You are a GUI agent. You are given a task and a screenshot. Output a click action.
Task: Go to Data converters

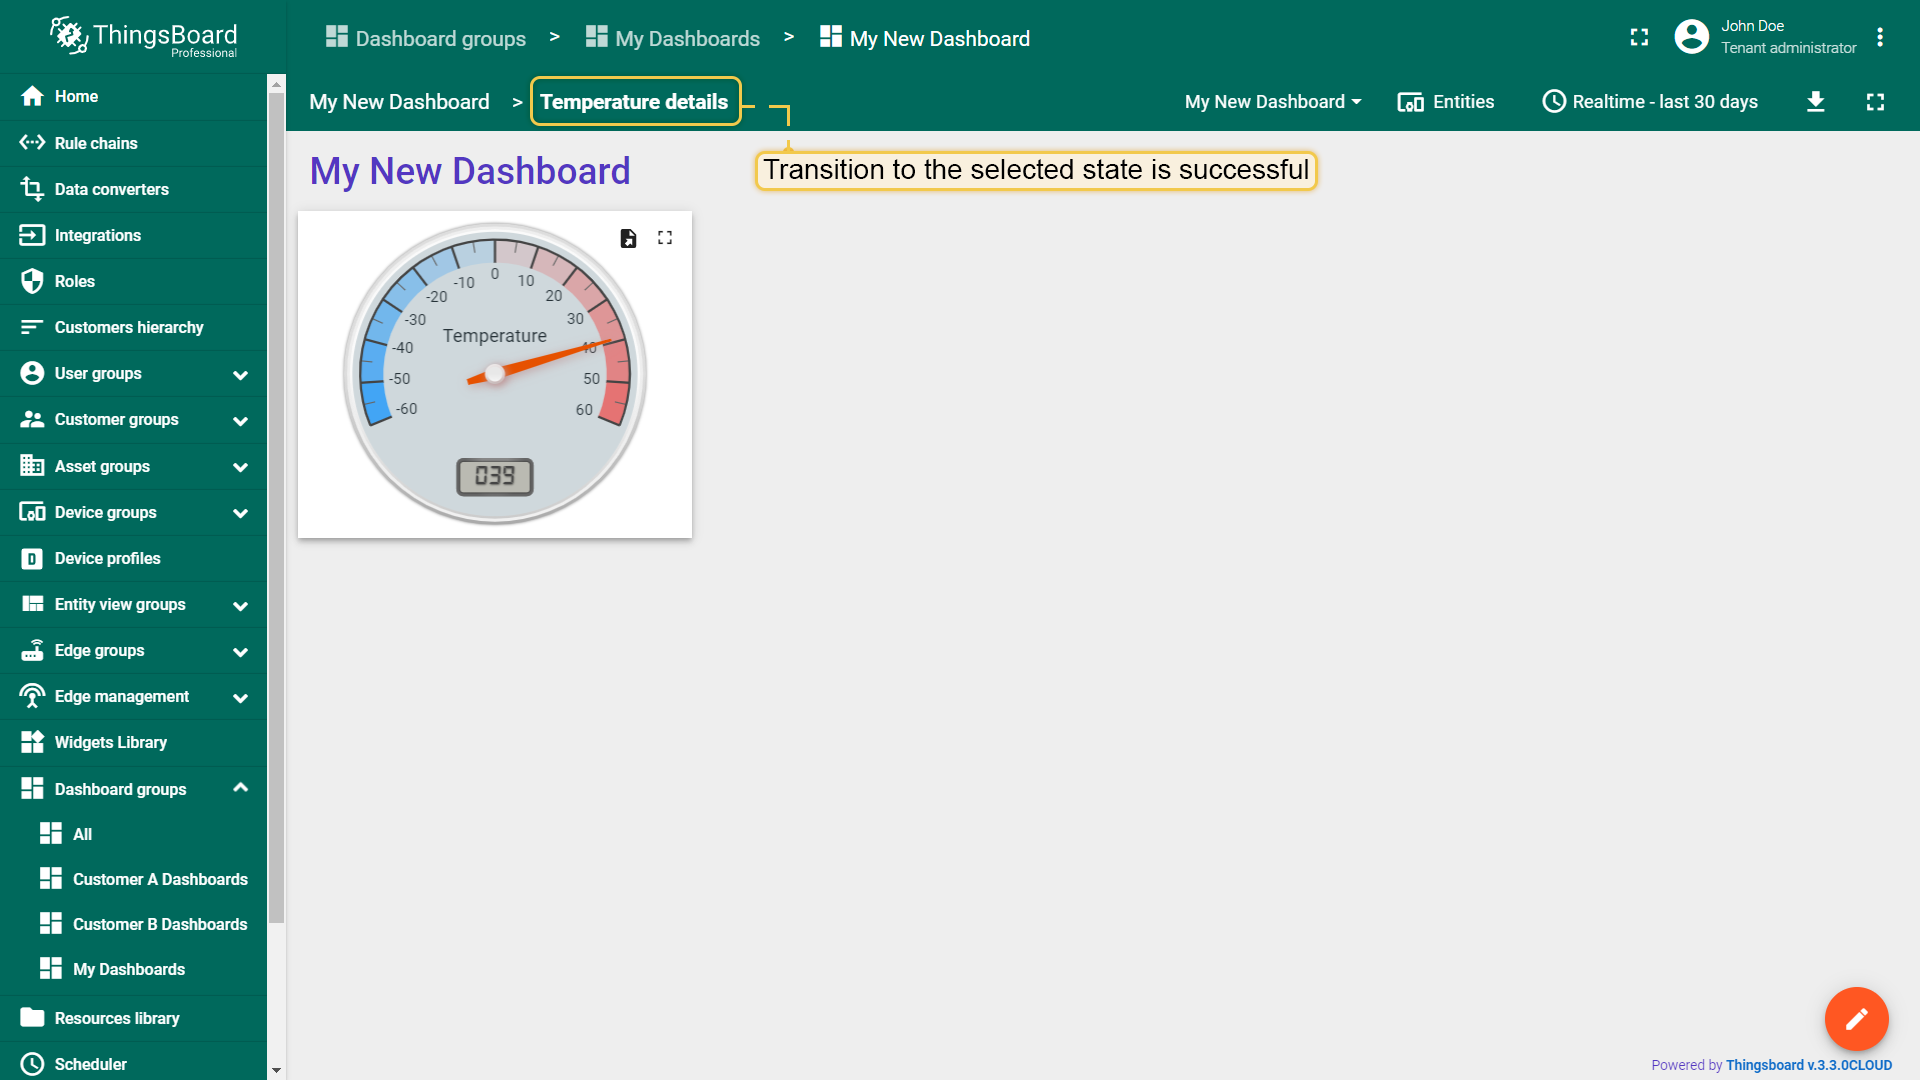coord(133,189)
